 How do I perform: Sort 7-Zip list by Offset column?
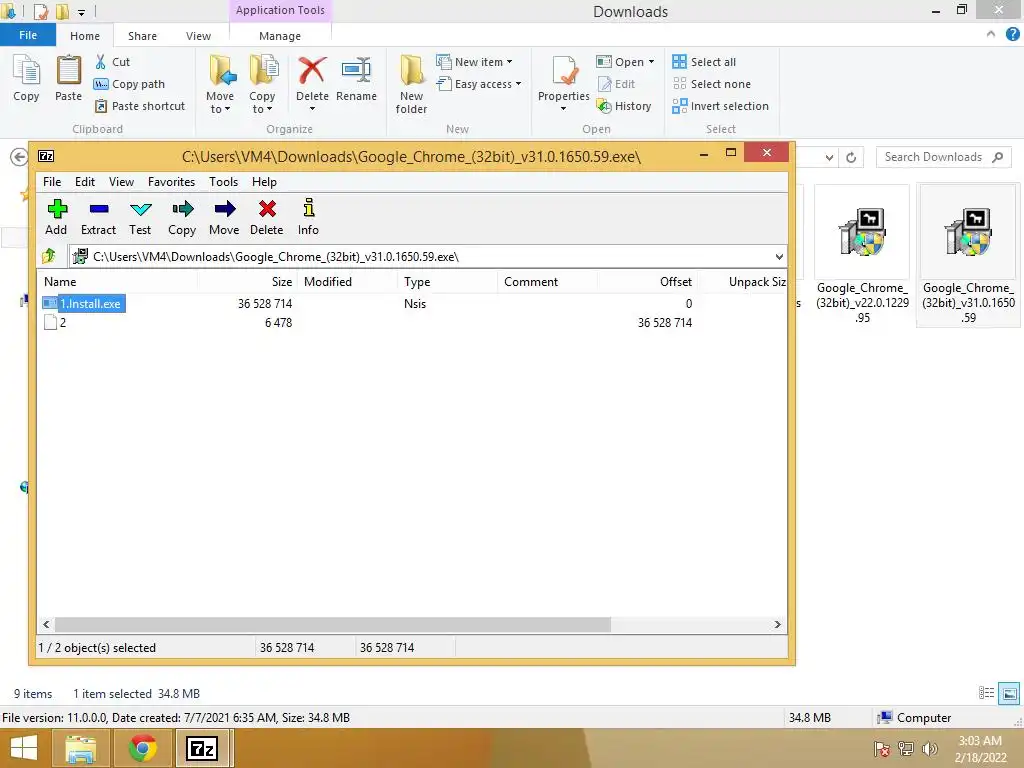pos(647,281)
